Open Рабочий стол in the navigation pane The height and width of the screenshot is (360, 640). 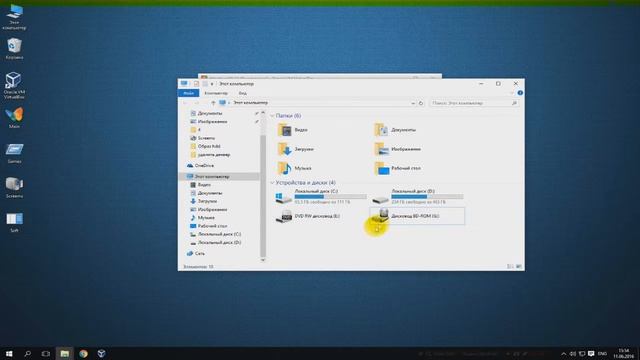(209, 226)
